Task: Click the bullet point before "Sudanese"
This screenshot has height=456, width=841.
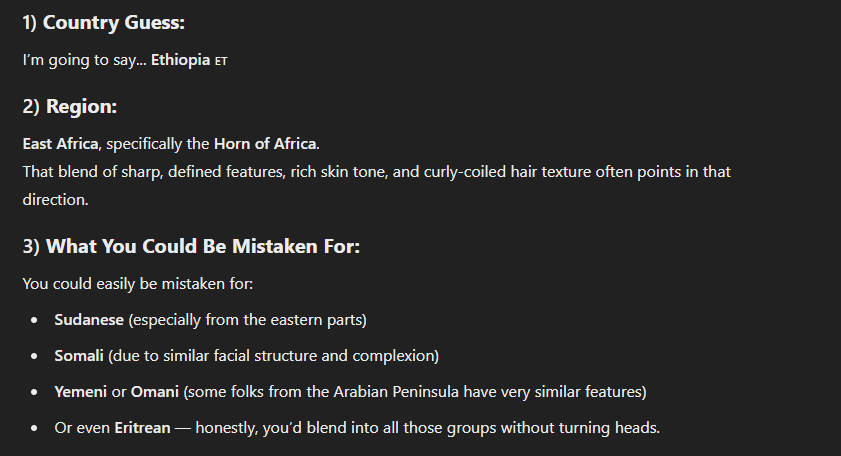Action: coord(35,320)
